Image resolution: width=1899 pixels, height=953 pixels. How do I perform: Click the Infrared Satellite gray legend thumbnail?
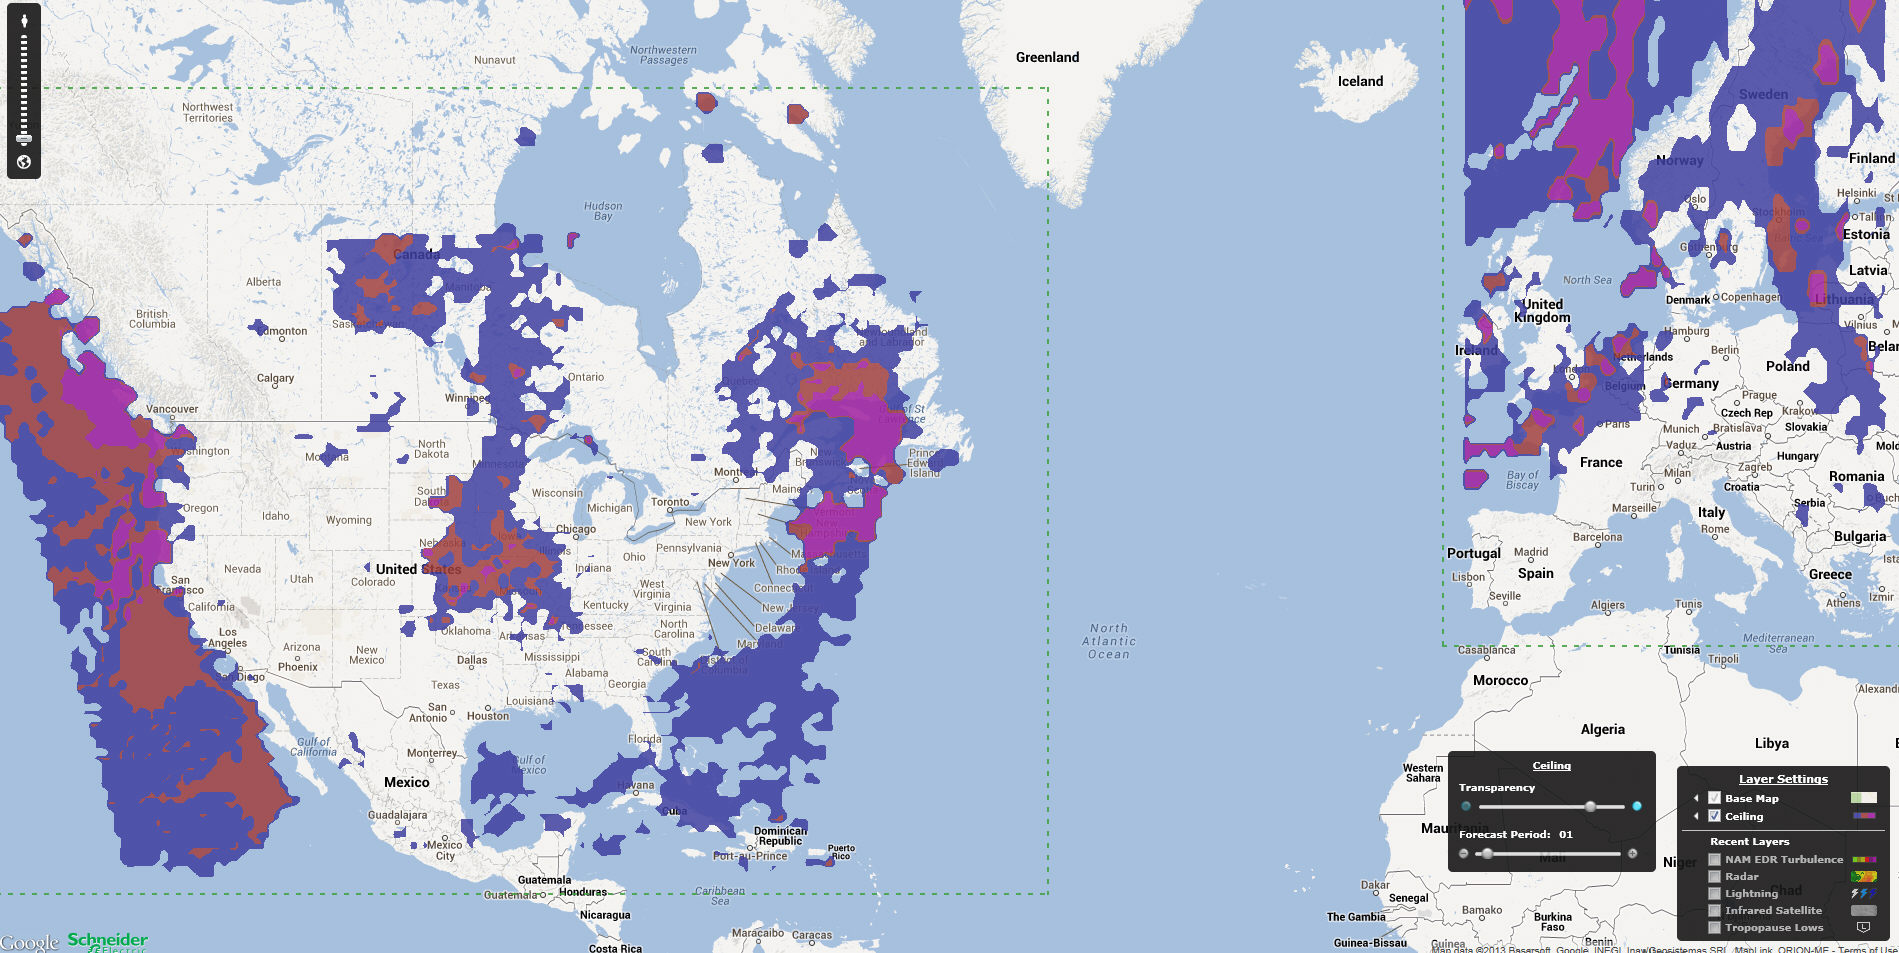coord(1863,911)
